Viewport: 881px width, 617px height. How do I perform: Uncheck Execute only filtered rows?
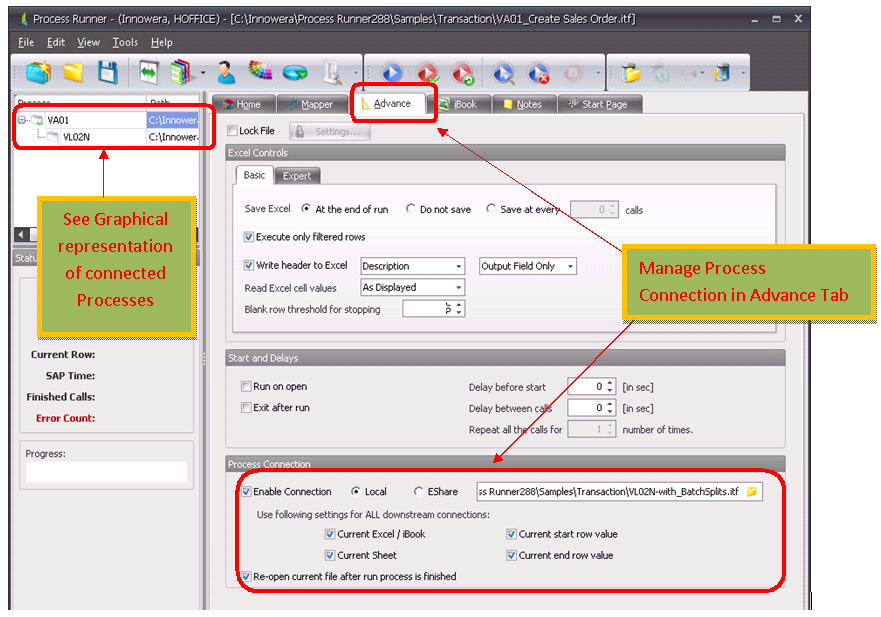click(x=250, y=237)
